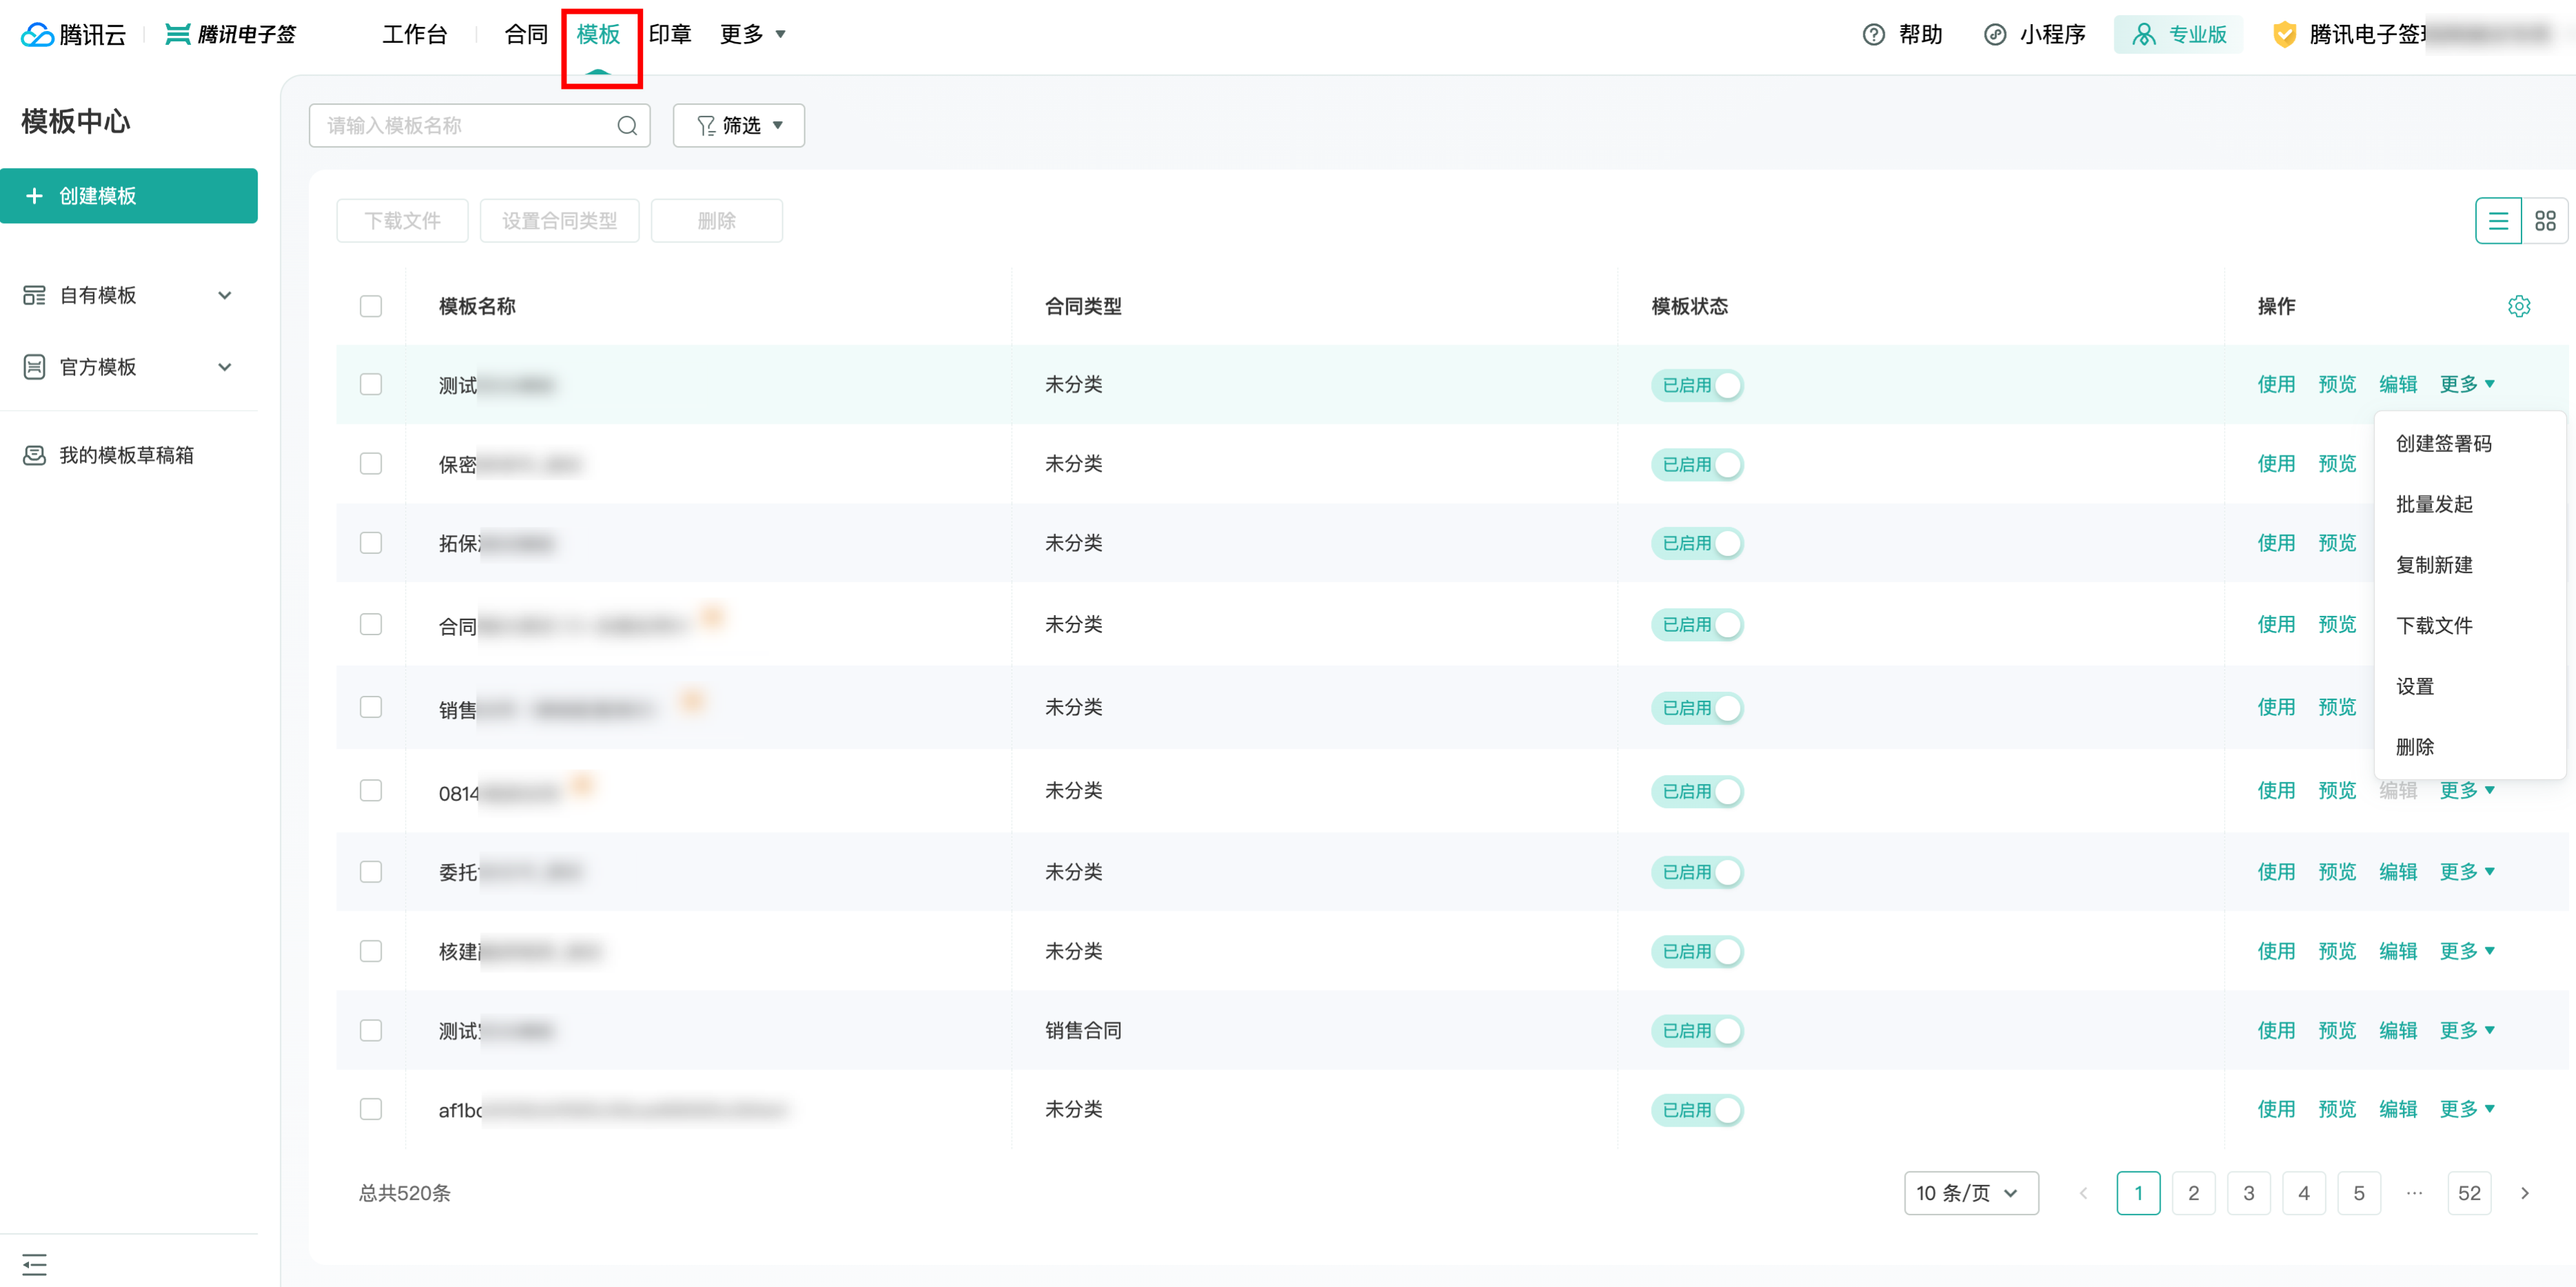
Task: Toggle 已启用 switch for 委托 row
Action: click(1697, 872)
